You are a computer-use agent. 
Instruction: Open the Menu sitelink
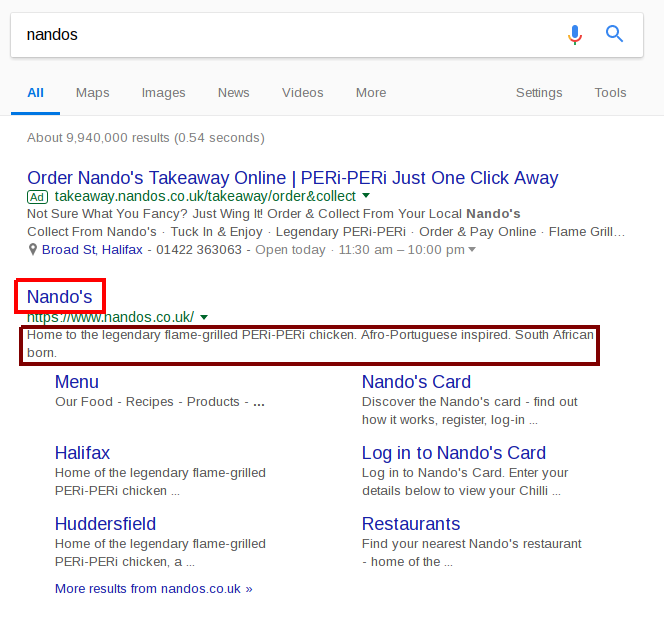(77, 382)
